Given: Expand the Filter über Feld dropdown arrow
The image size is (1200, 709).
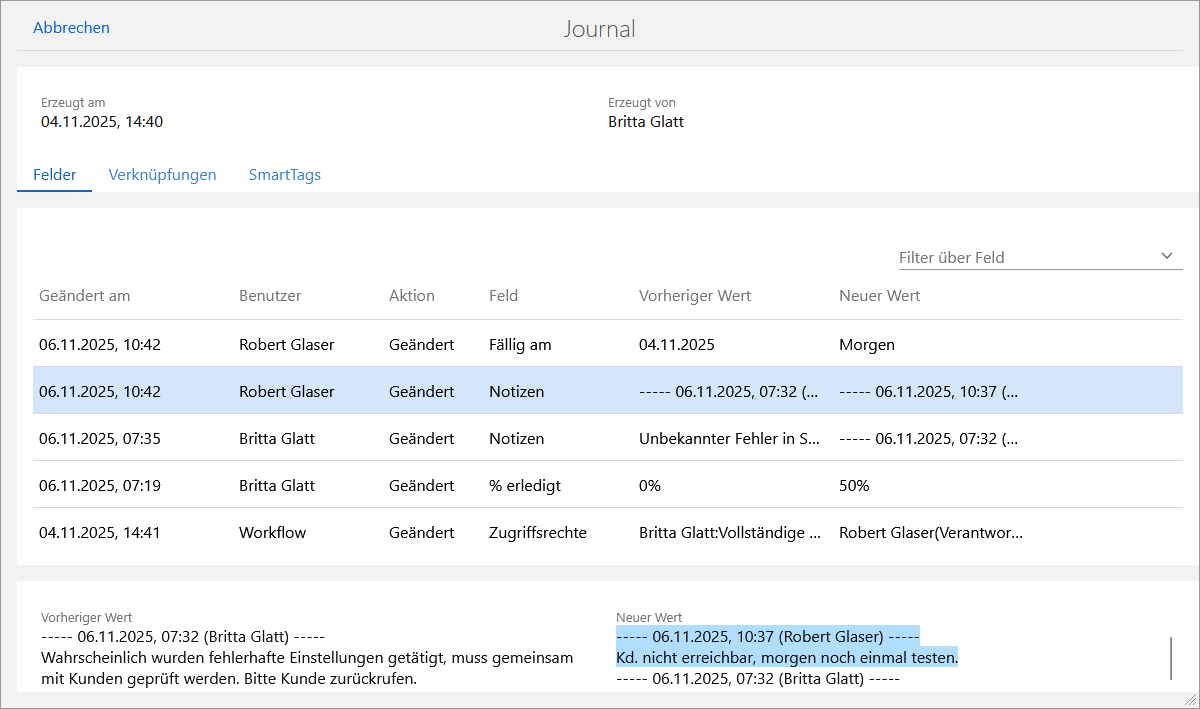Looking at the screenshot, I should click(x=1166, y=256).
